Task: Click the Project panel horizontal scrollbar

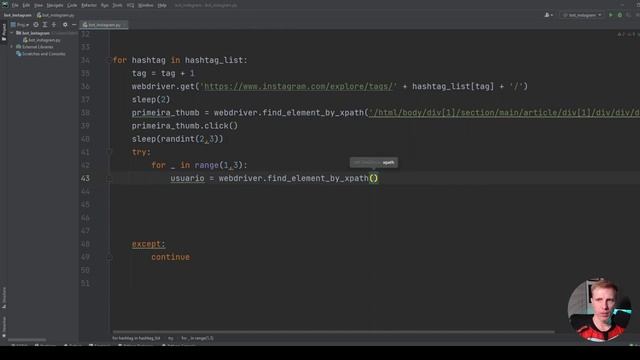Action: (x=27, y=340)
